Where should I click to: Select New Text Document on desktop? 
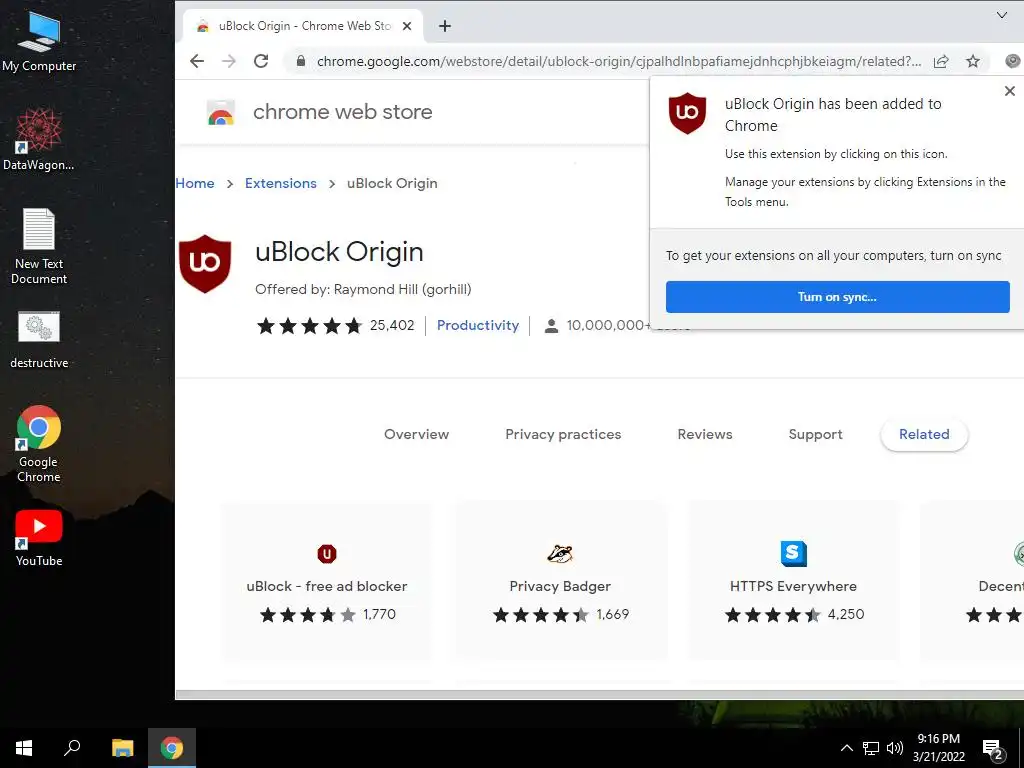pos(39,246)
